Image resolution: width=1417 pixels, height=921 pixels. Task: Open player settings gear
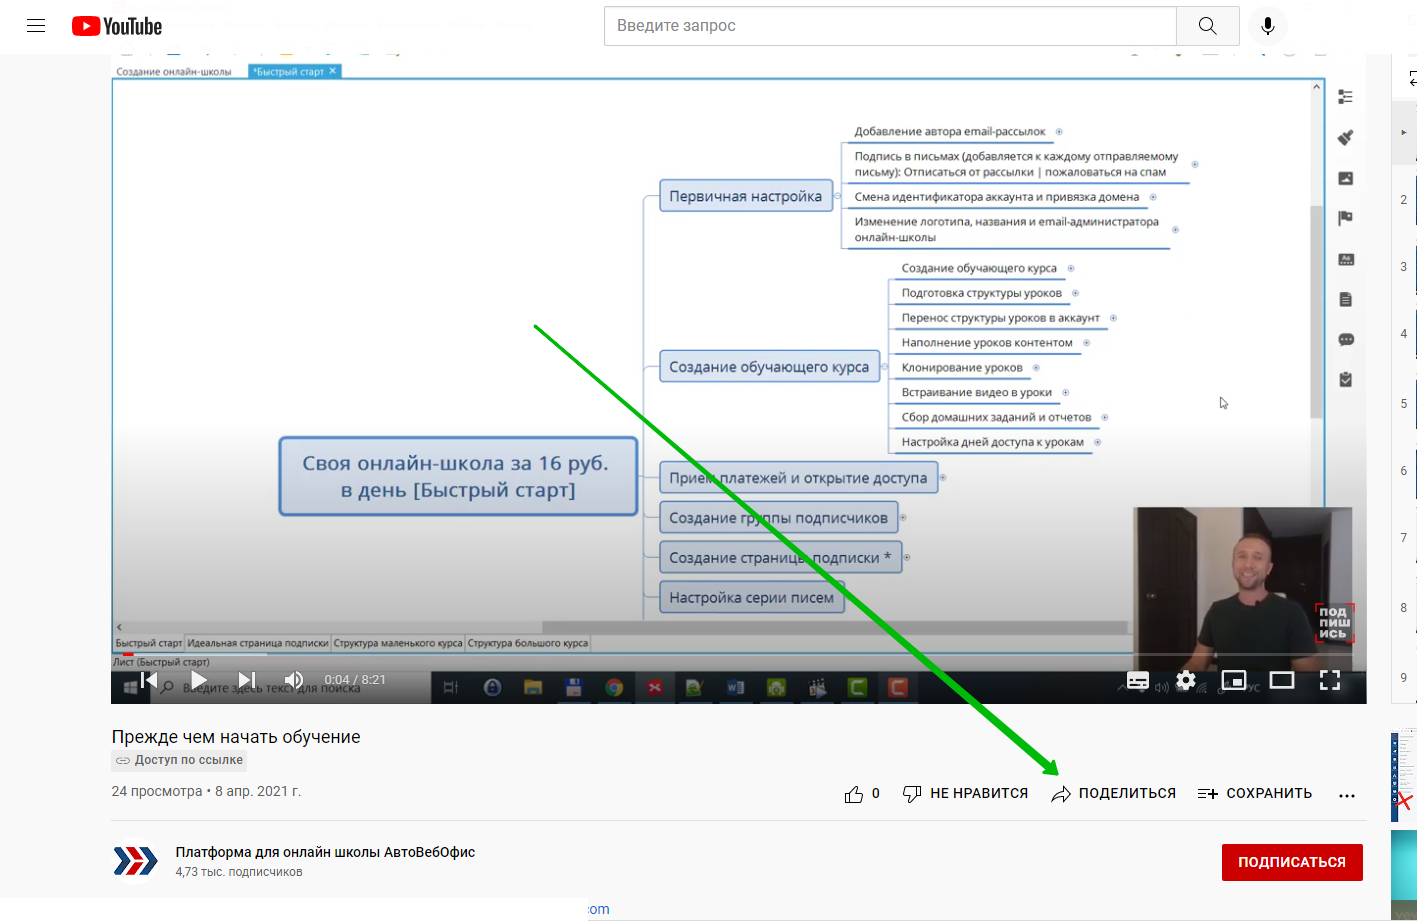pyautogui.click(x=1186, y=680)
